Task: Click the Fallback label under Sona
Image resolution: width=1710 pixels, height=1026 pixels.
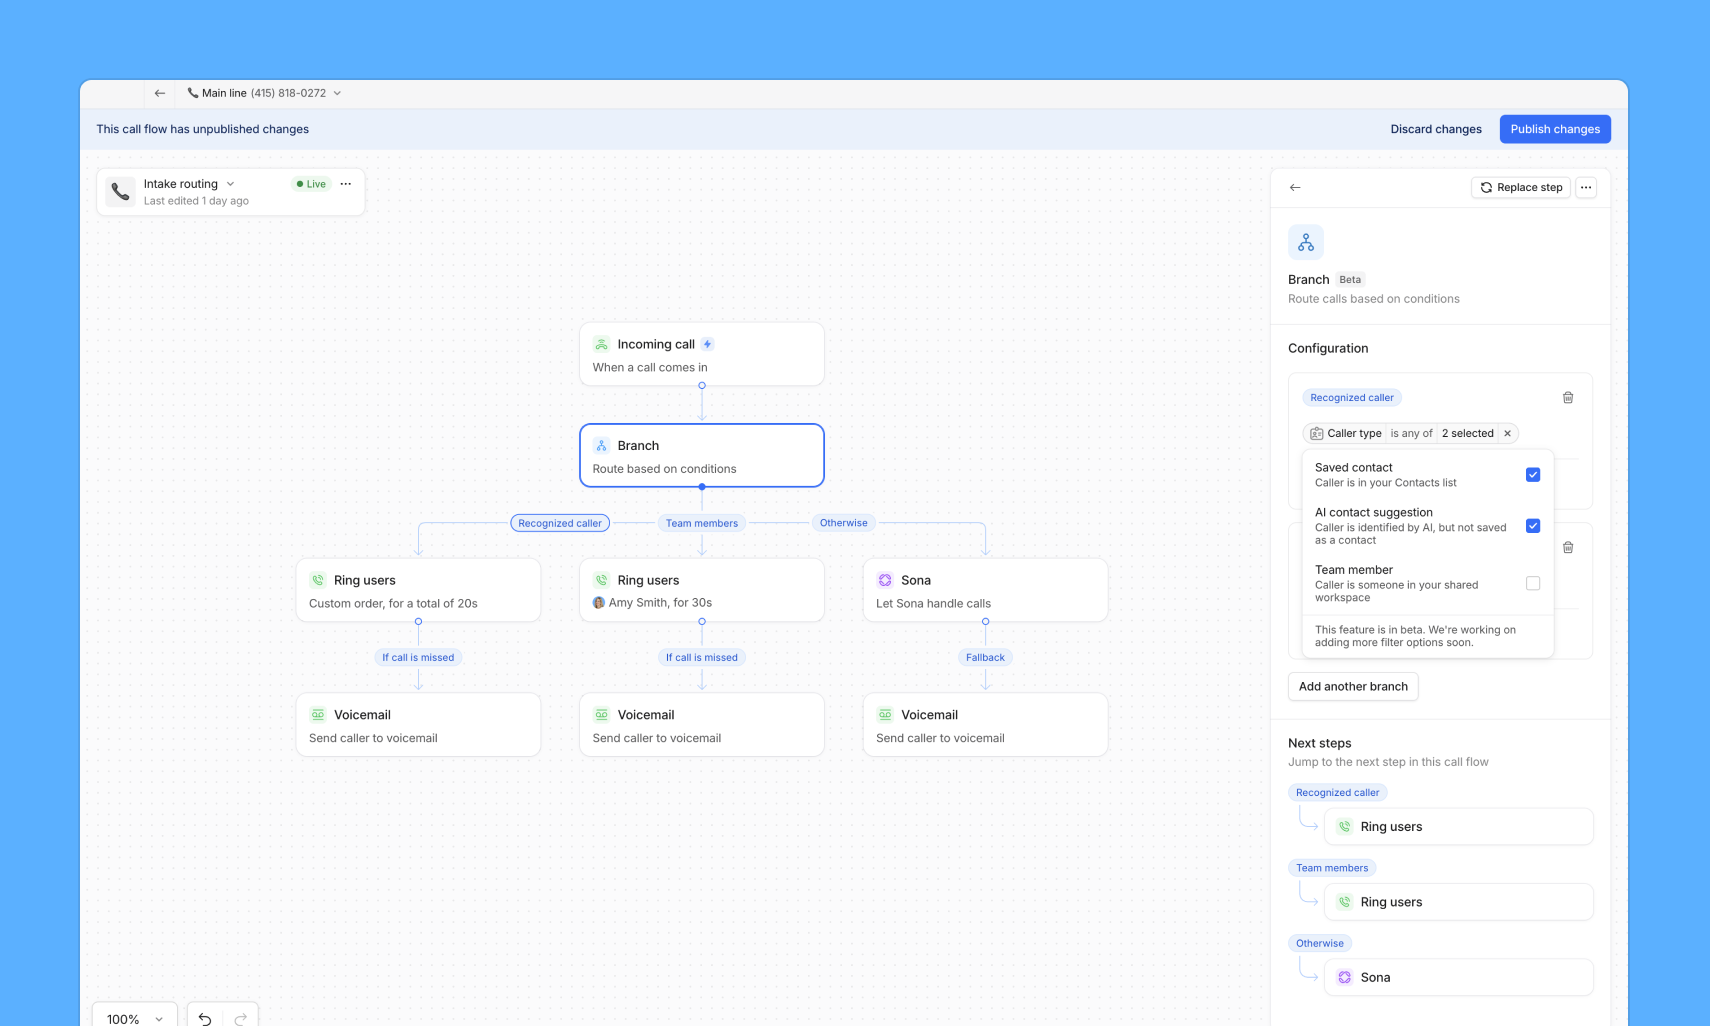Action: coord(985,657)
